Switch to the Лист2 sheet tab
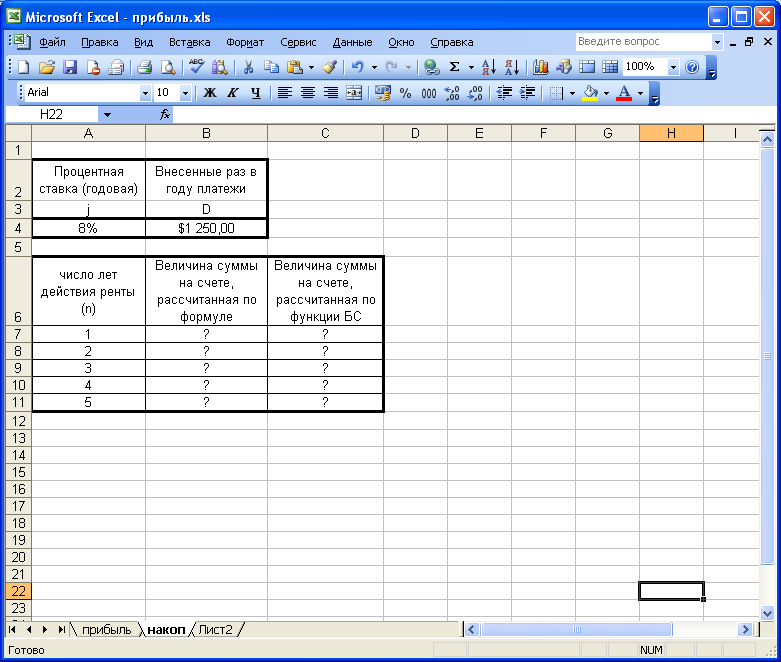 point(216,630)
